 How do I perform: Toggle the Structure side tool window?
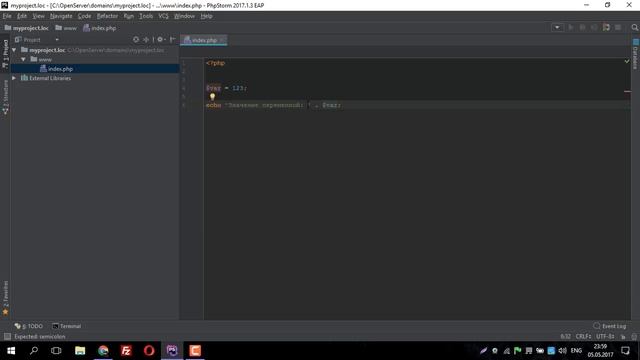(5, 97)
